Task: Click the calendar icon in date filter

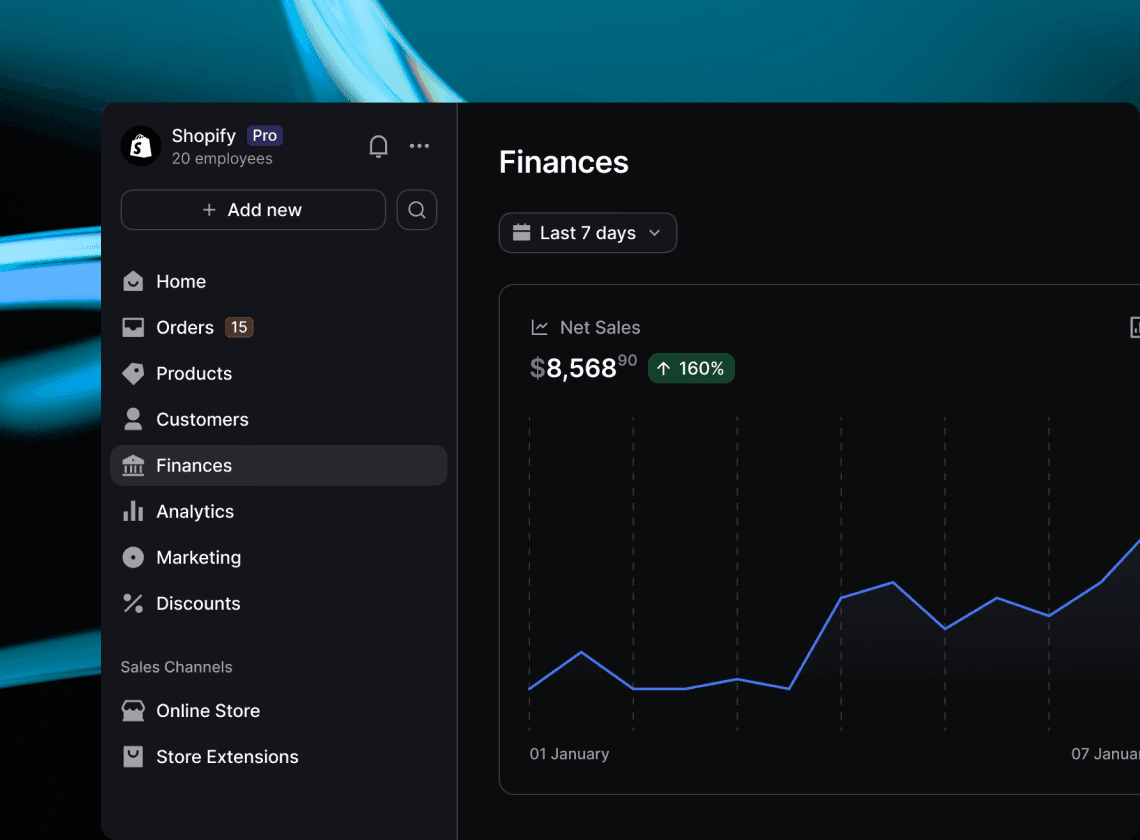Action: click(521, 233)
